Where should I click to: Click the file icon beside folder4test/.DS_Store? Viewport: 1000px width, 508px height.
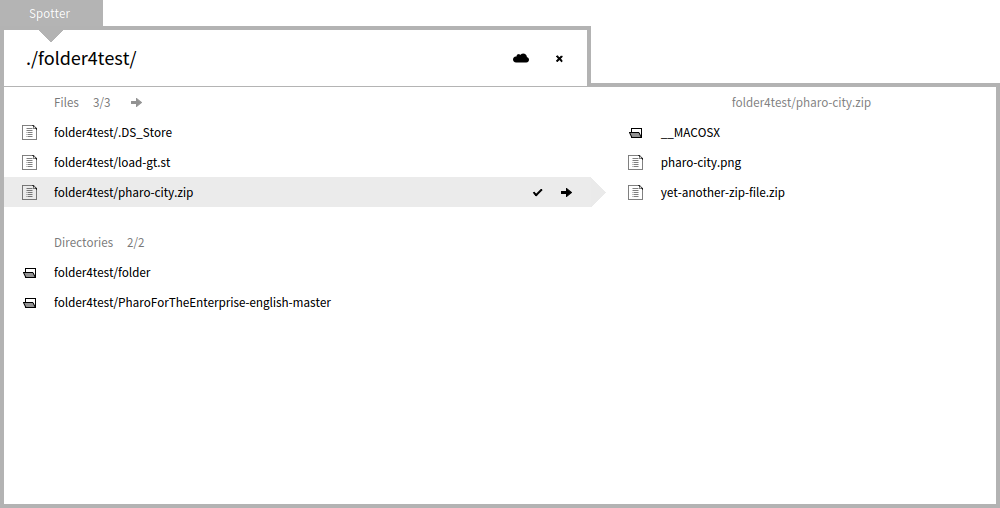[29, 133]
